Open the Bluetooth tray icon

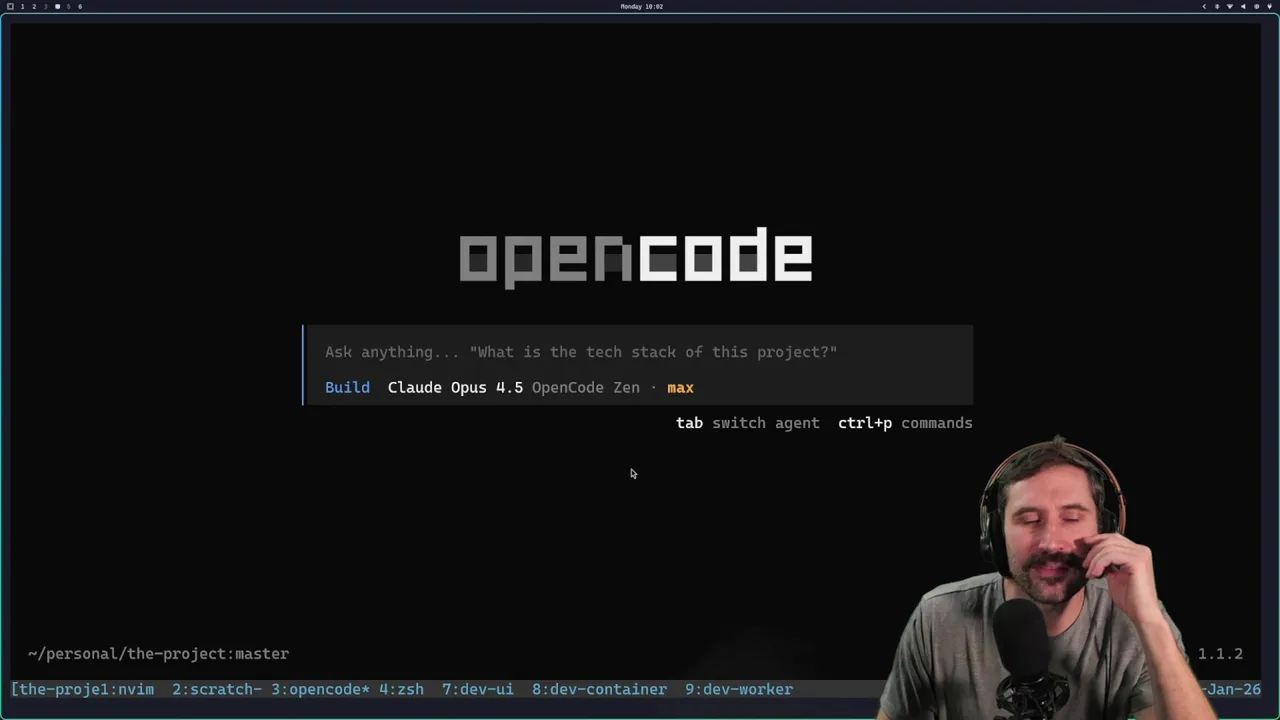tap(1217, 6)
